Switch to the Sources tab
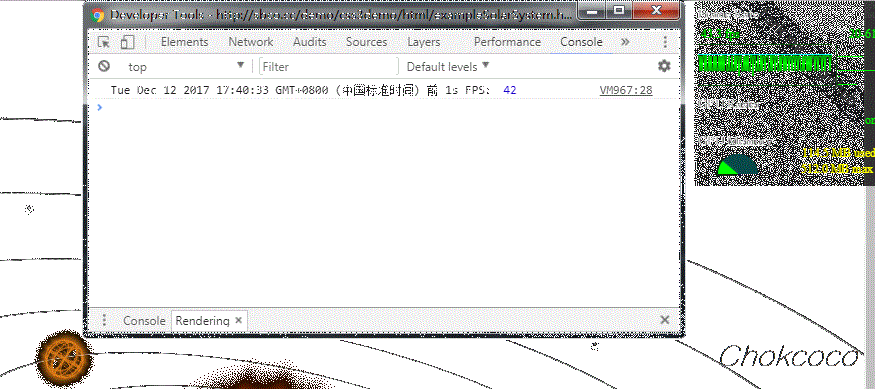This screenshot has height=389, width=875. (x=367, y=42)
